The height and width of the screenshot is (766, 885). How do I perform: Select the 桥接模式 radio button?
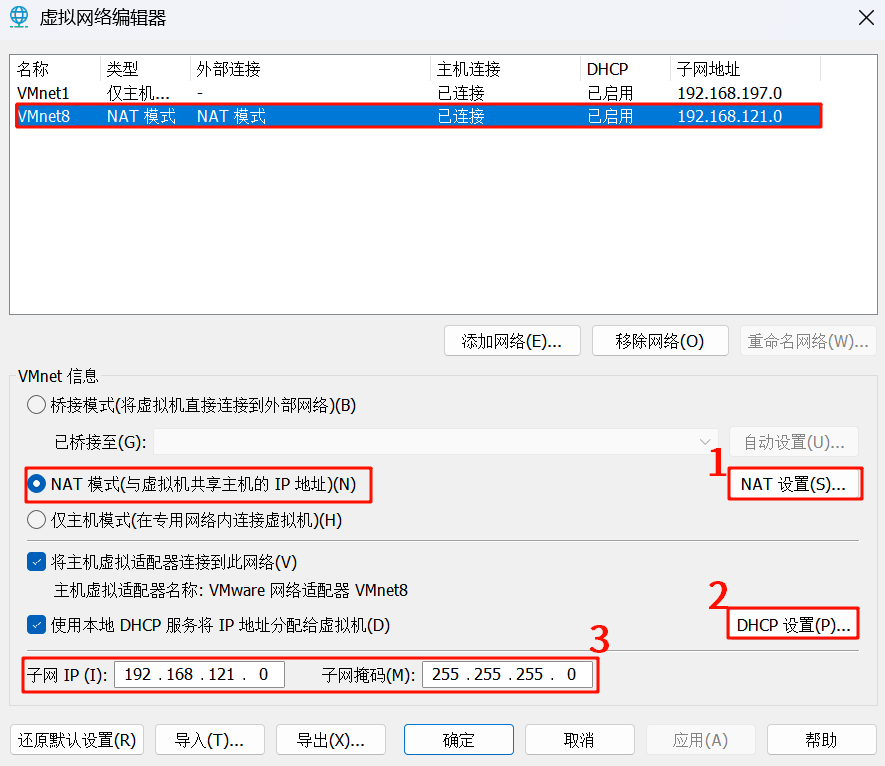coord(36,405)
